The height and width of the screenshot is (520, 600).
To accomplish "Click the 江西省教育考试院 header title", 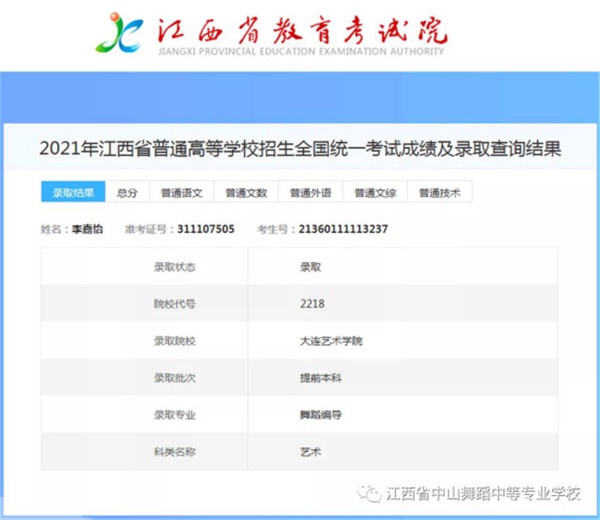I will pyautogui.click(x=302, y=30).
